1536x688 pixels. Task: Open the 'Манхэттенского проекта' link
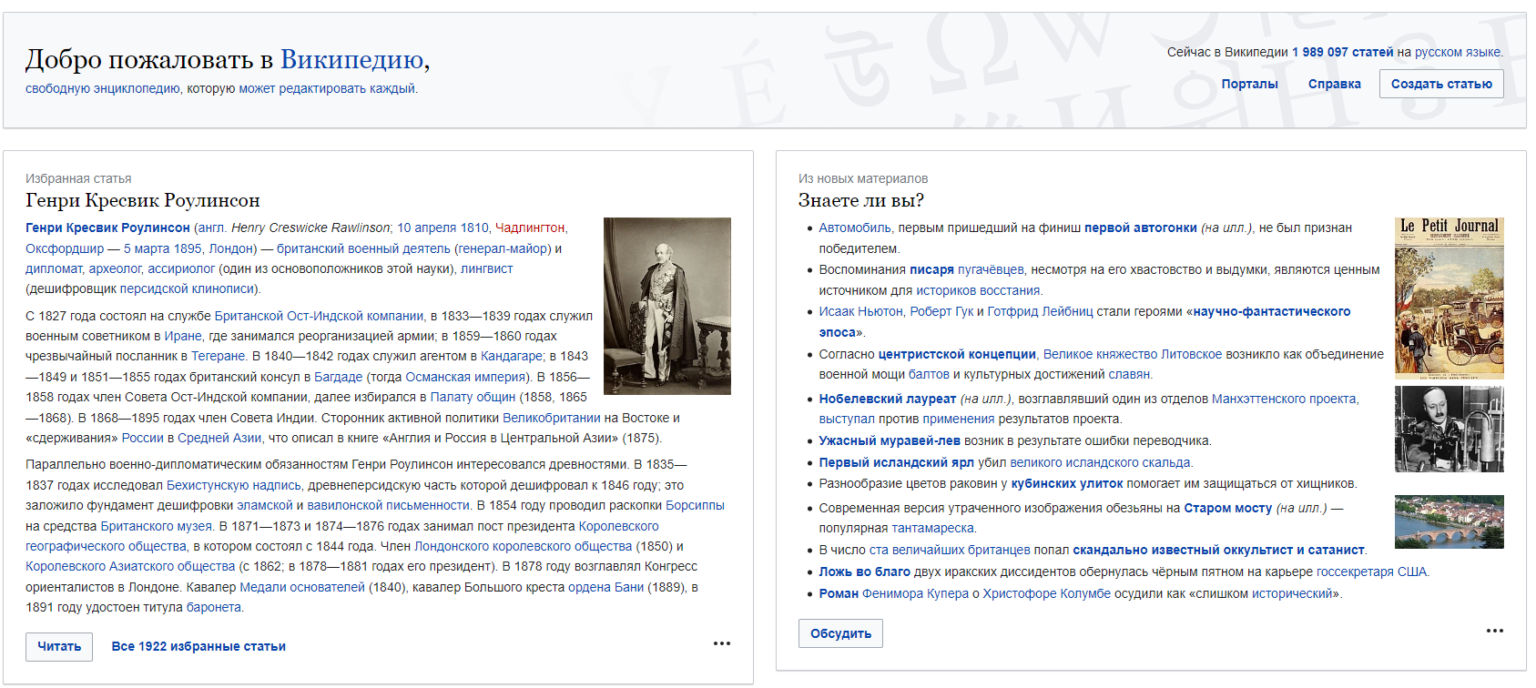(x=1284, y=399)
